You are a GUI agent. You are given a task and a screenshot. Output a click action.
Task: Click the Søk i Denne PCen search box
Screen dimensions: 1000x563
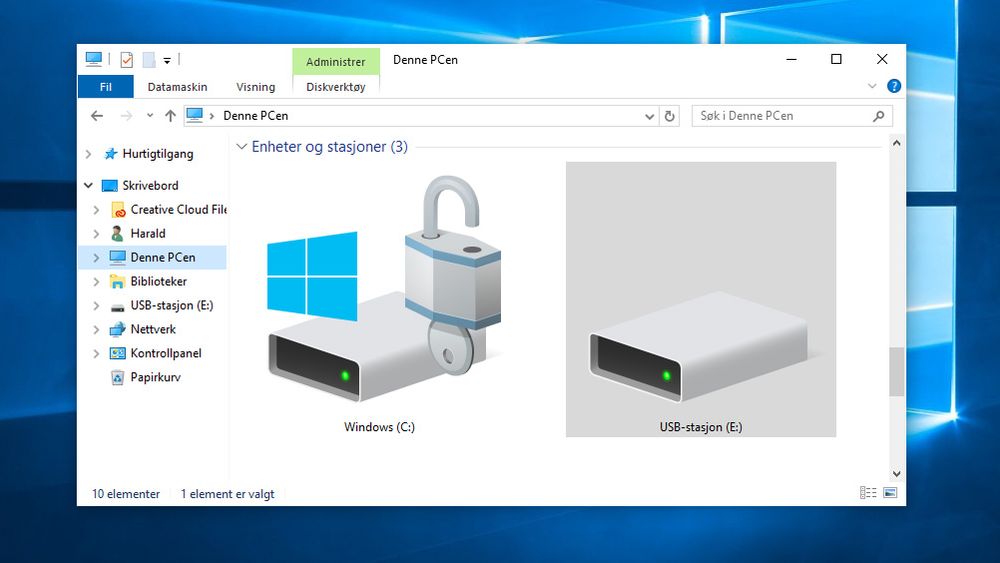792,116
